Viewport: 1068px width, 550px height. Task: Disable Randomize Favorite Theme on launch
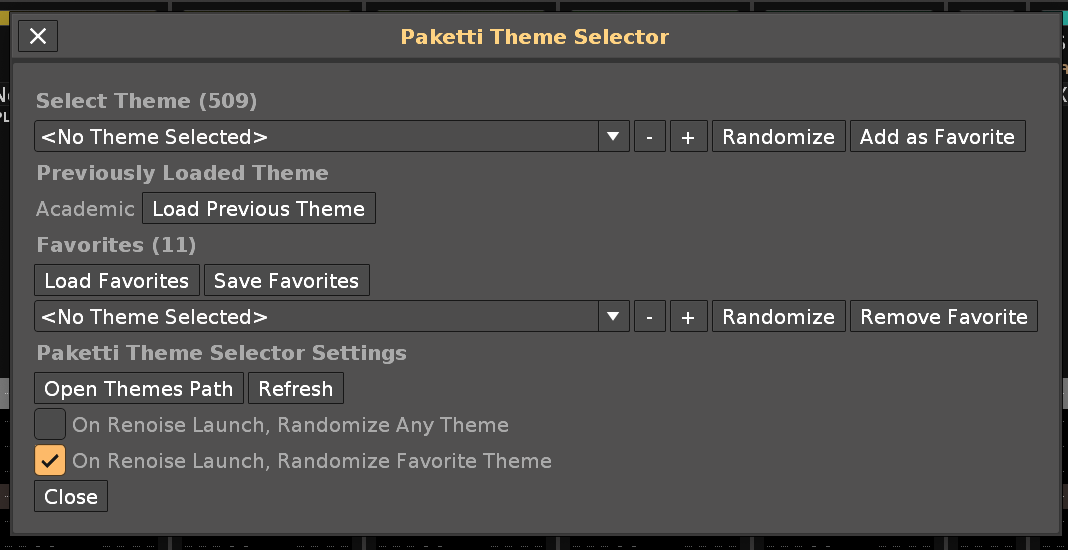[50, 461]
